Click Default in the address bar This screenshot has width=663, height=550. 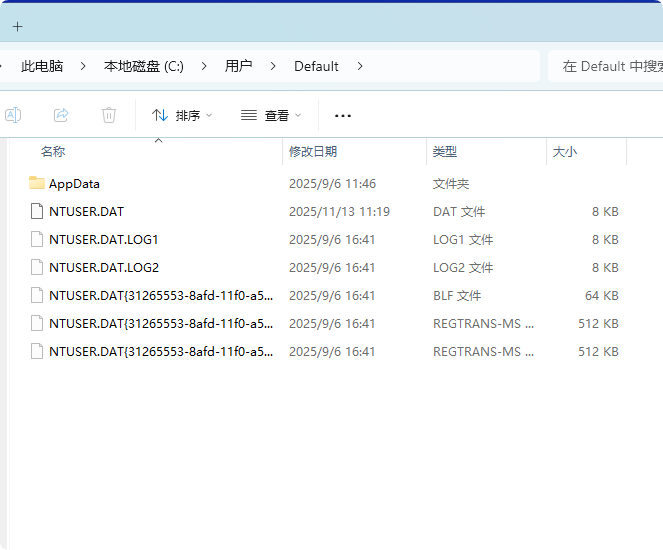coord(316,66)
